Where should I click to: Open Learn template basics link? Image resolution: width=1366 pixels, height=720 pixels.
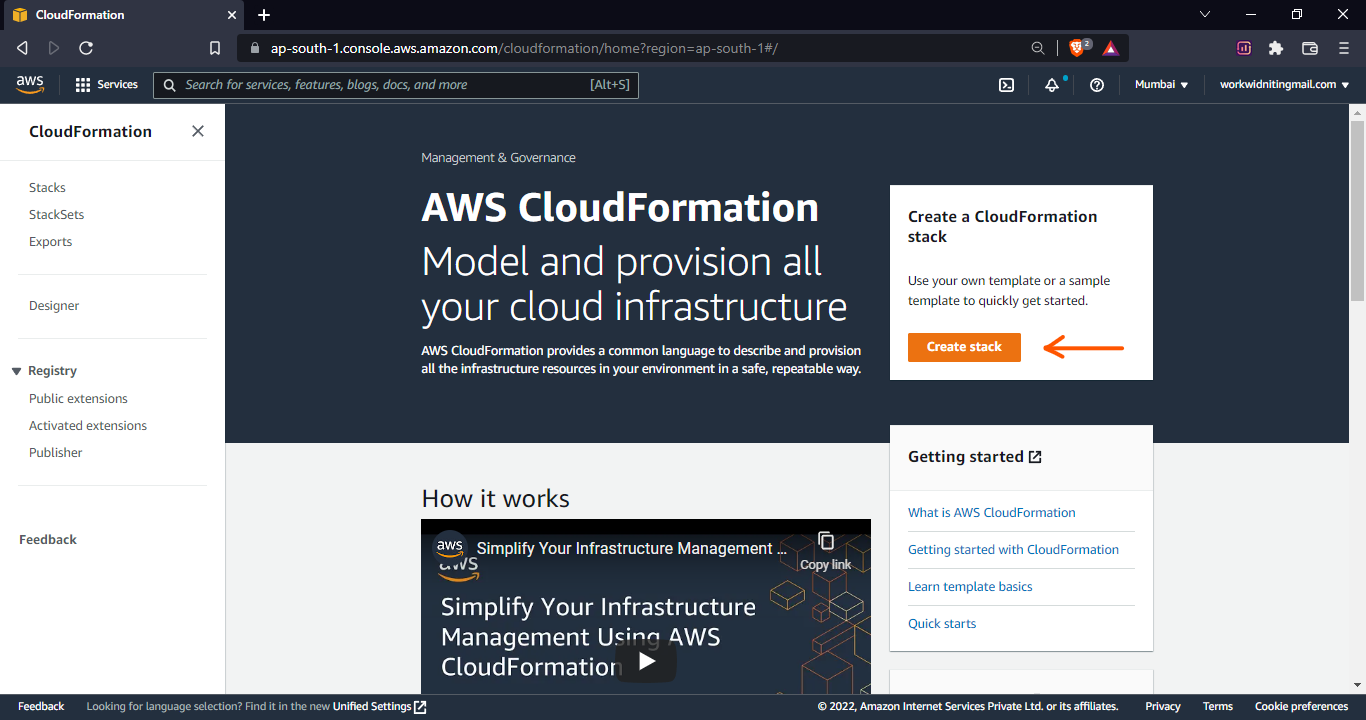(x=970, y=587)
